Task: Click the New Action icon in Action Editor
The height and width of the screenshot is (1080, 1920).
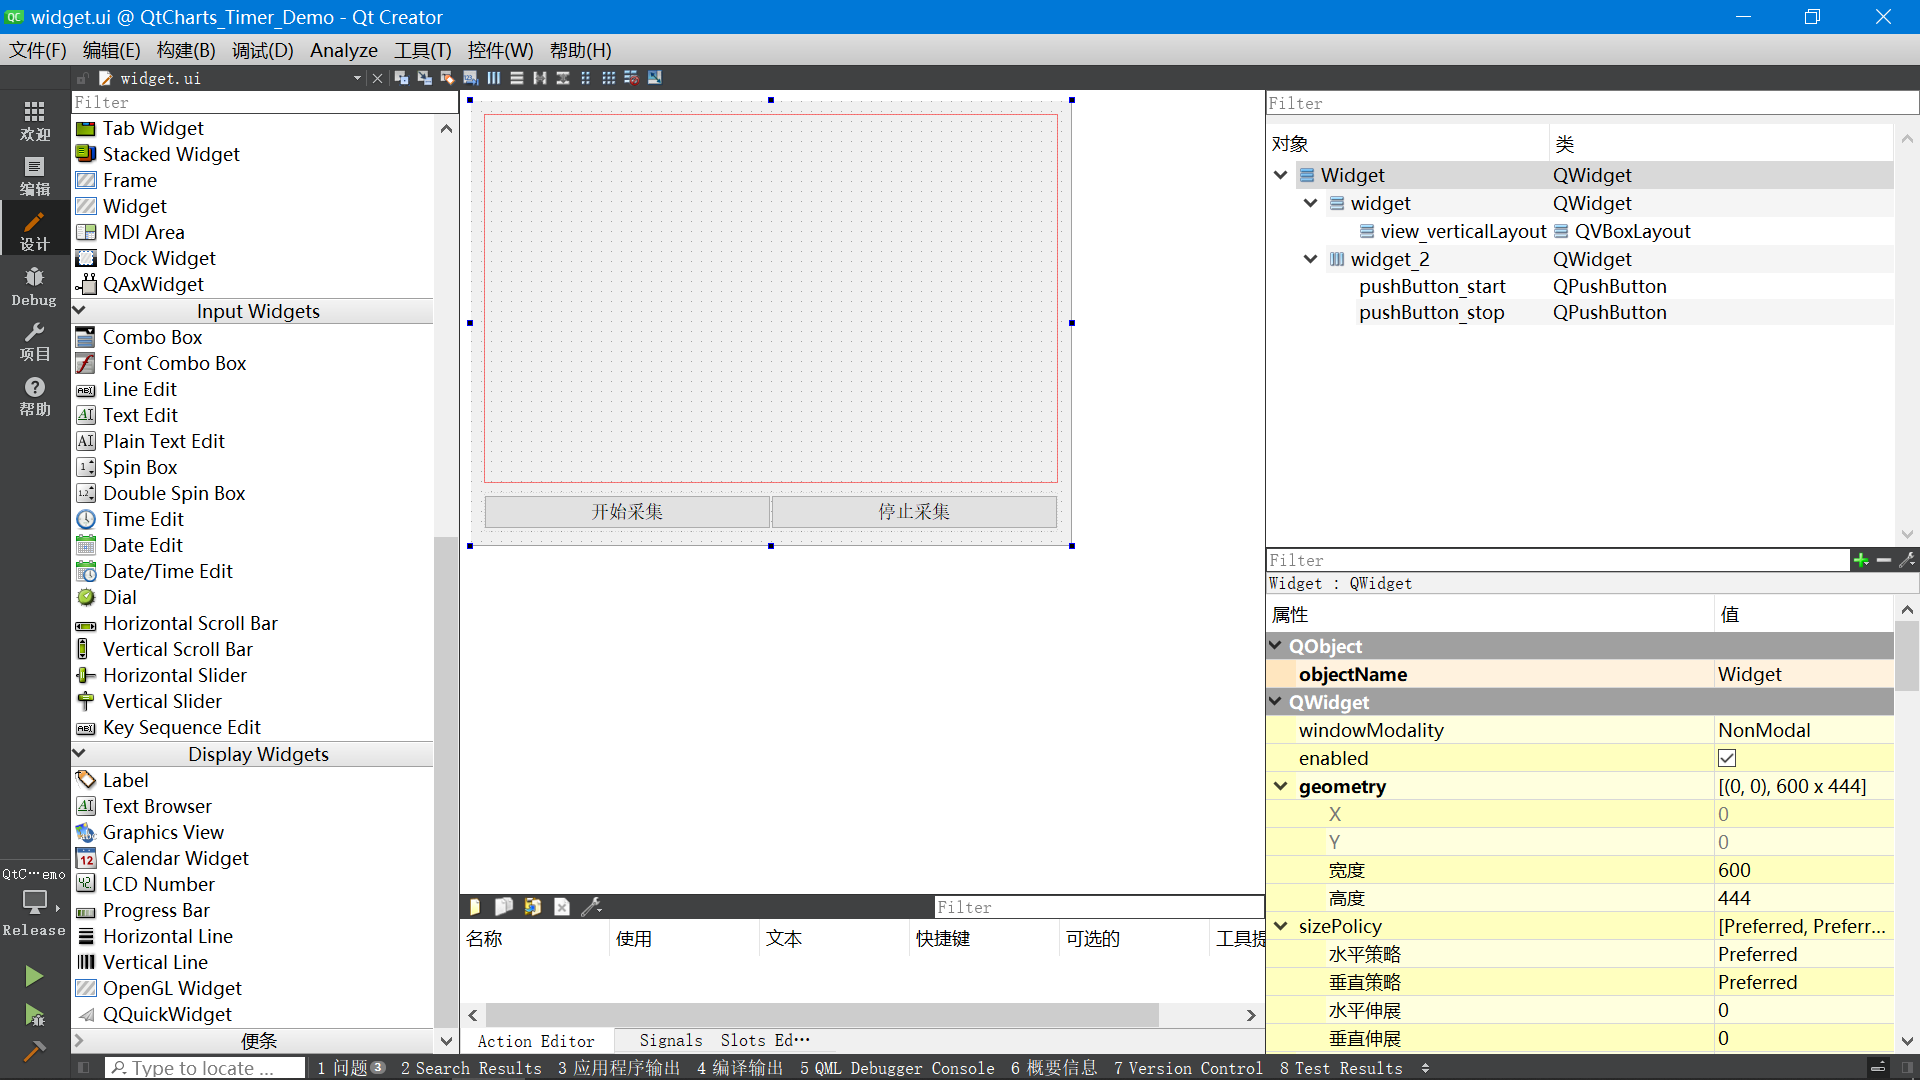Action: [x=475, y=907]
